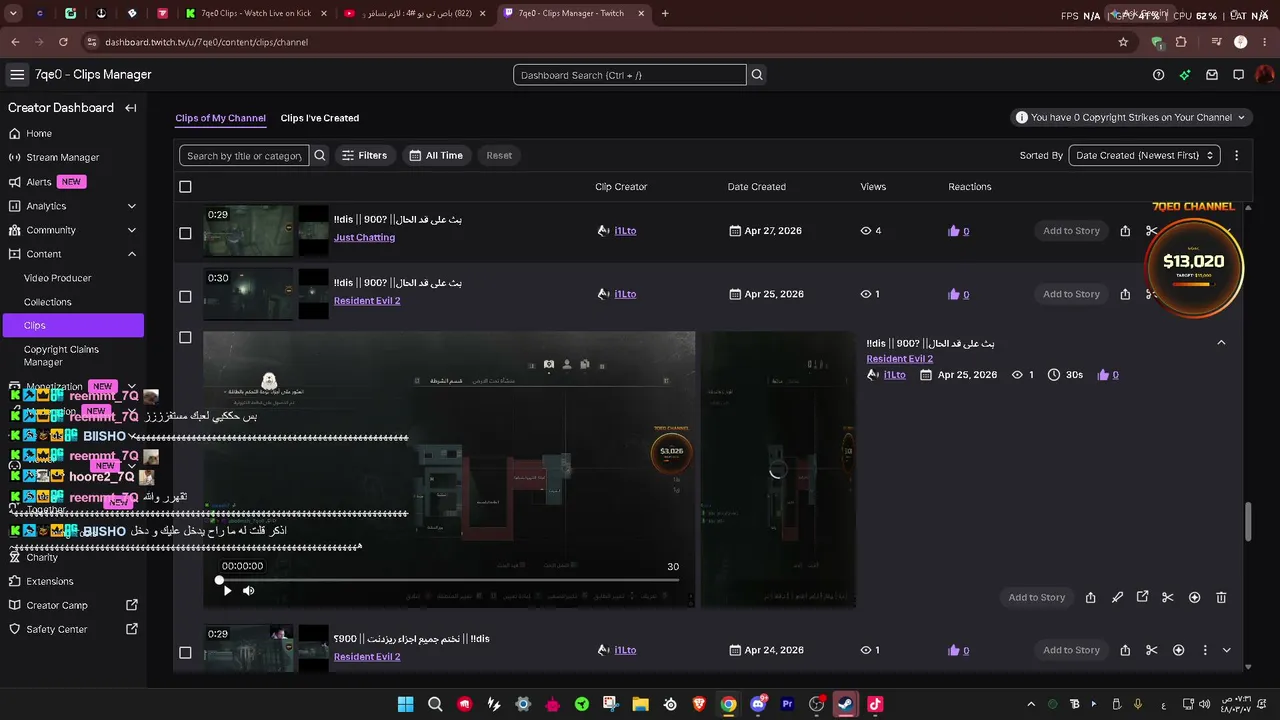Expand the Community sidebar section
Viewport: 1280px width, 720px height.
[x=132, y=230]
